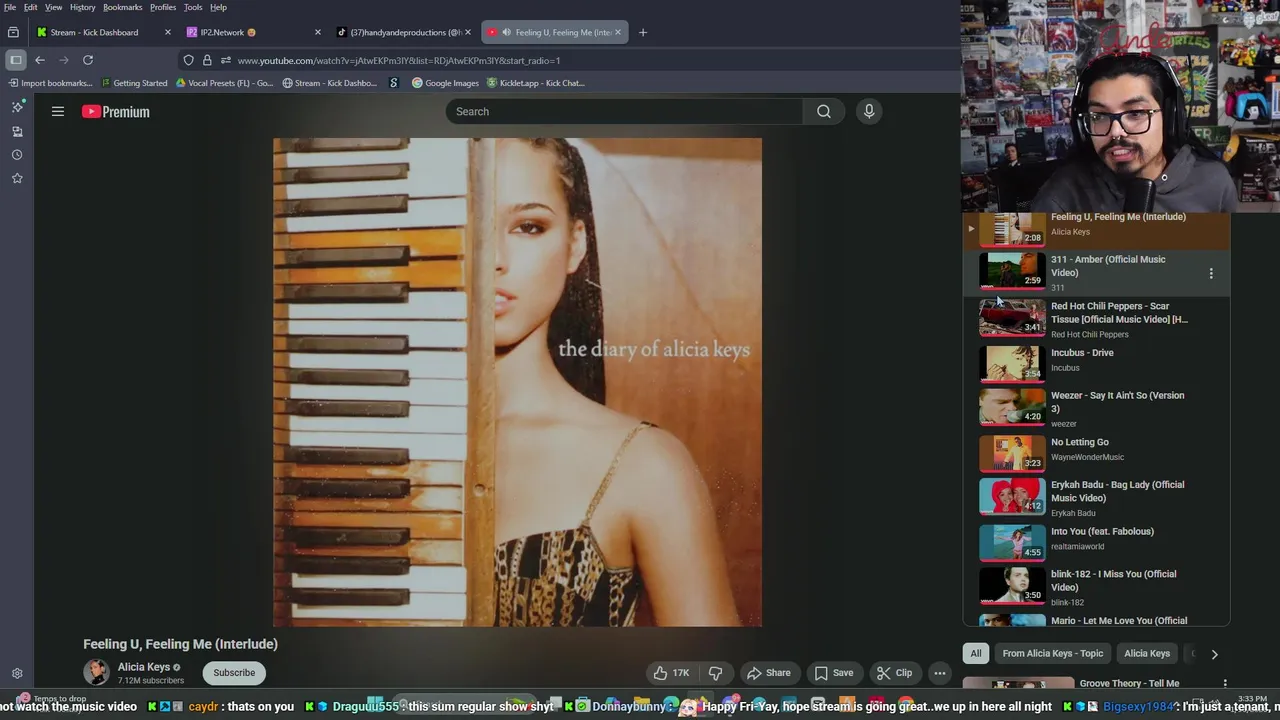Open sidebar settings gear icon

(x=17, y=674)
